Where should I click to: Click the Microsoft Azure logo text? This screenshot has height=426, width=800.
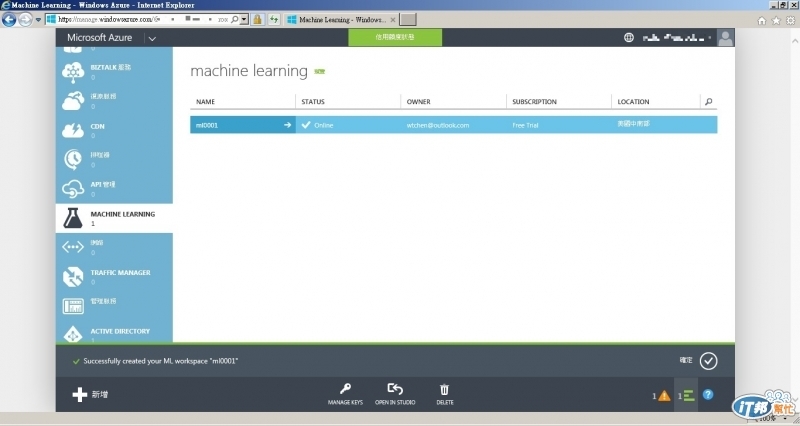[99, 38]
